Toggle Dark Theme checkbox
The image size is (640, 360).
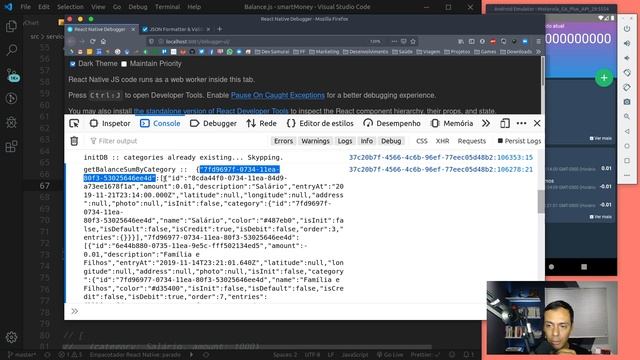point(73,64)
